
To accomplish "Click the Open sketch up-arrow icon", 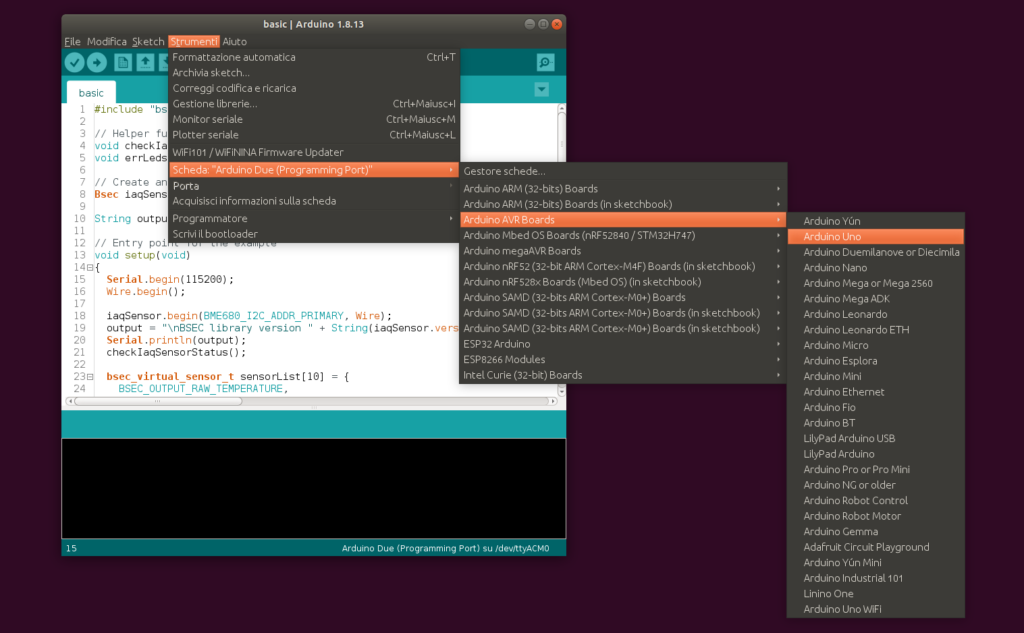I will coord(145,62).
